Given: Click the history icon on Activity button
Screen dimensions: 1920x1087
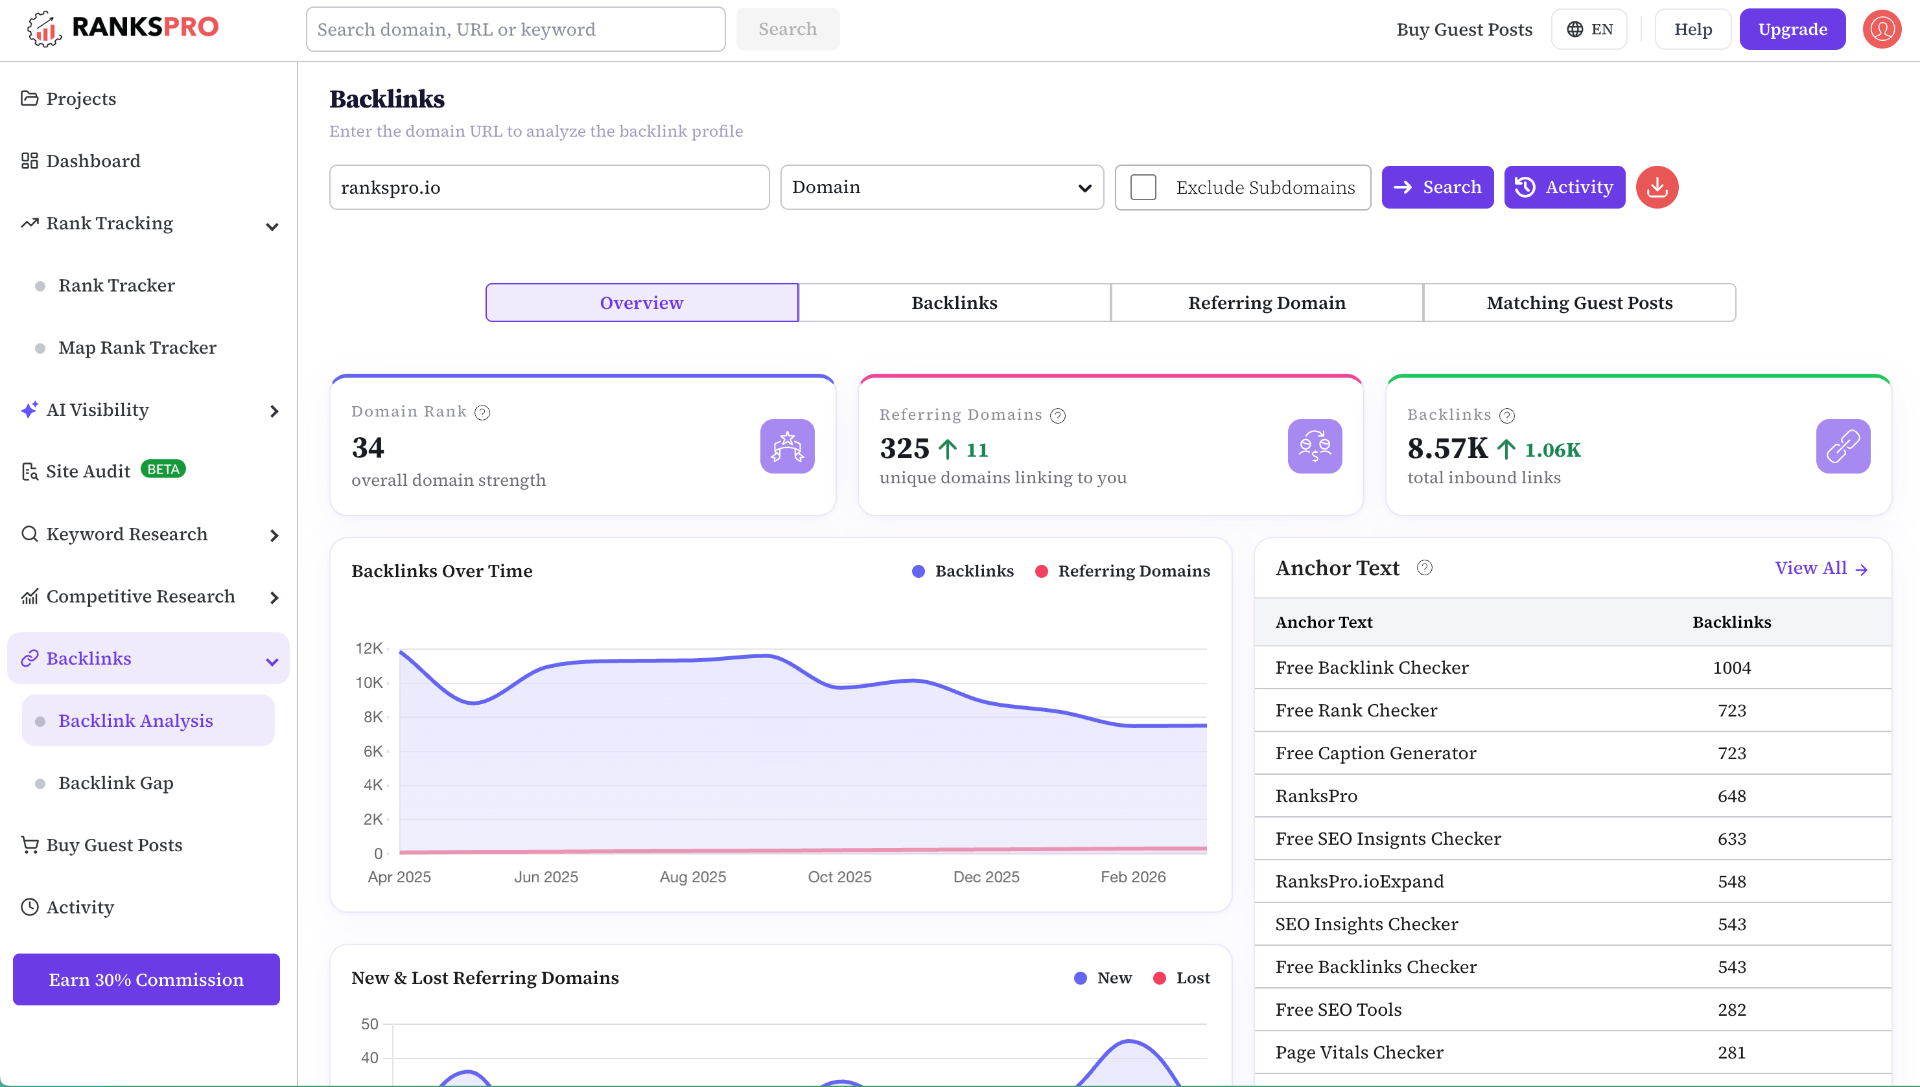Looking at the screenshot, I should 1525,187.
